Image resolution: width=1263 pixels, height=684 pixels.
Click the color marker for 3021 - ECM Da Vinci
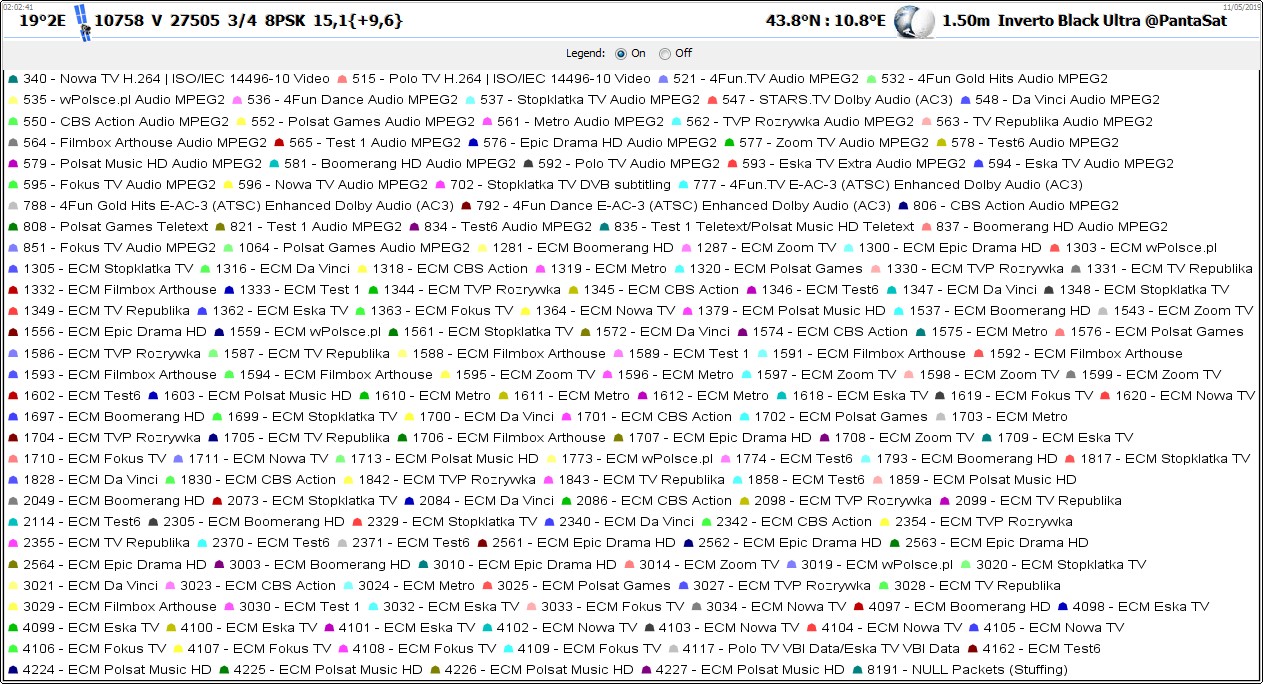[x=13, y=586]
